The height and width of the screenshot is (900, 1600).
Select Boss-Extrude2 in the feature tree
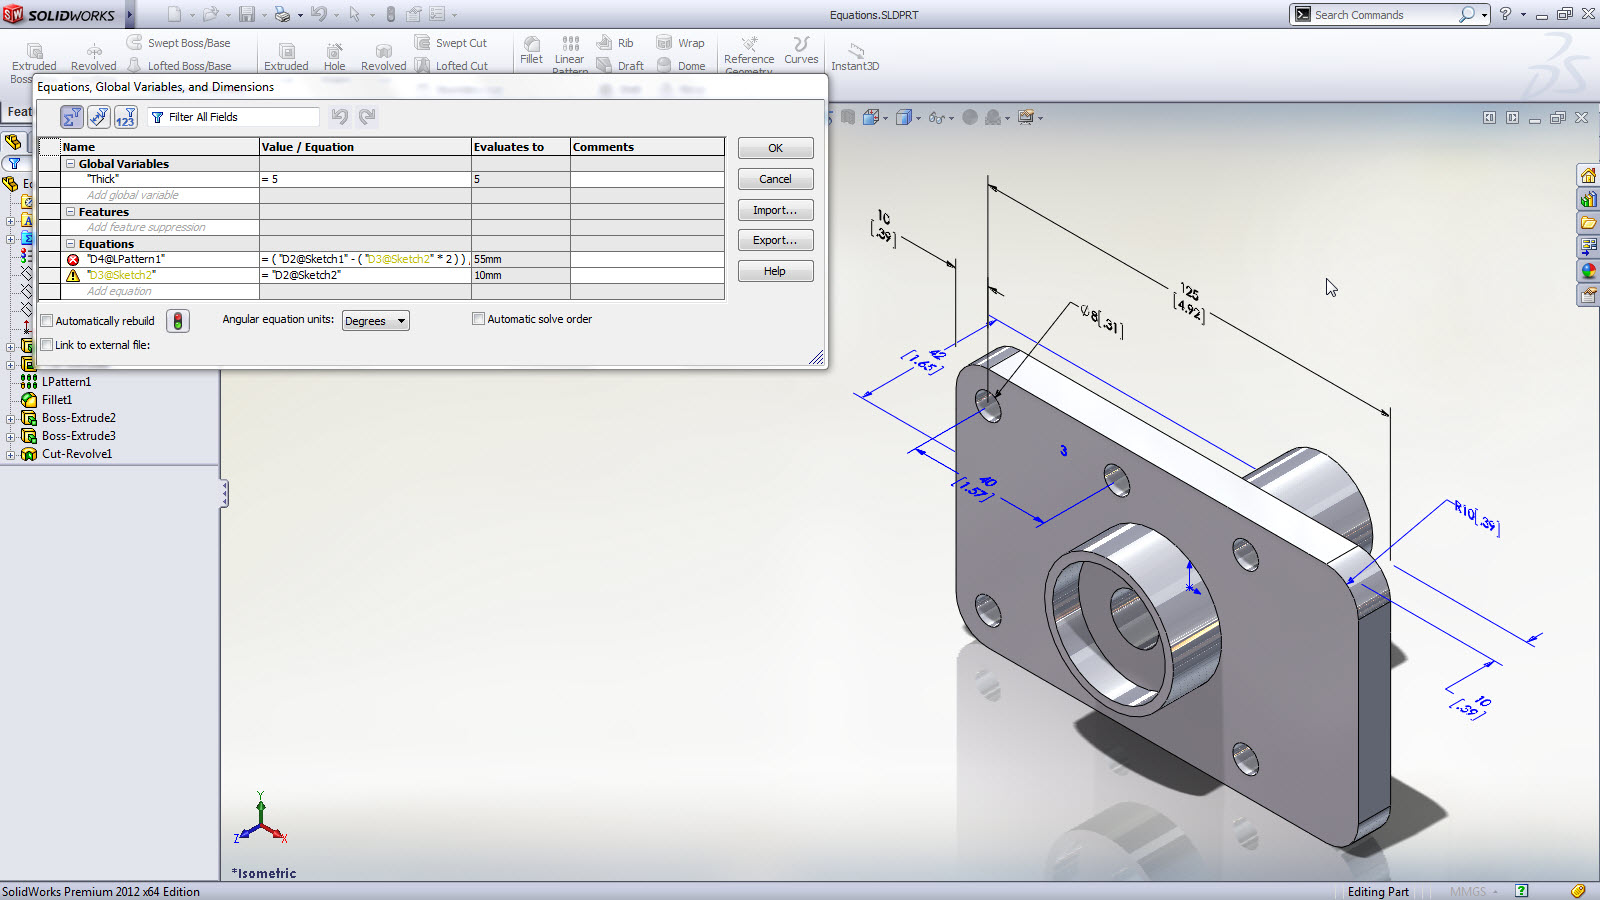tap(78, 418)
